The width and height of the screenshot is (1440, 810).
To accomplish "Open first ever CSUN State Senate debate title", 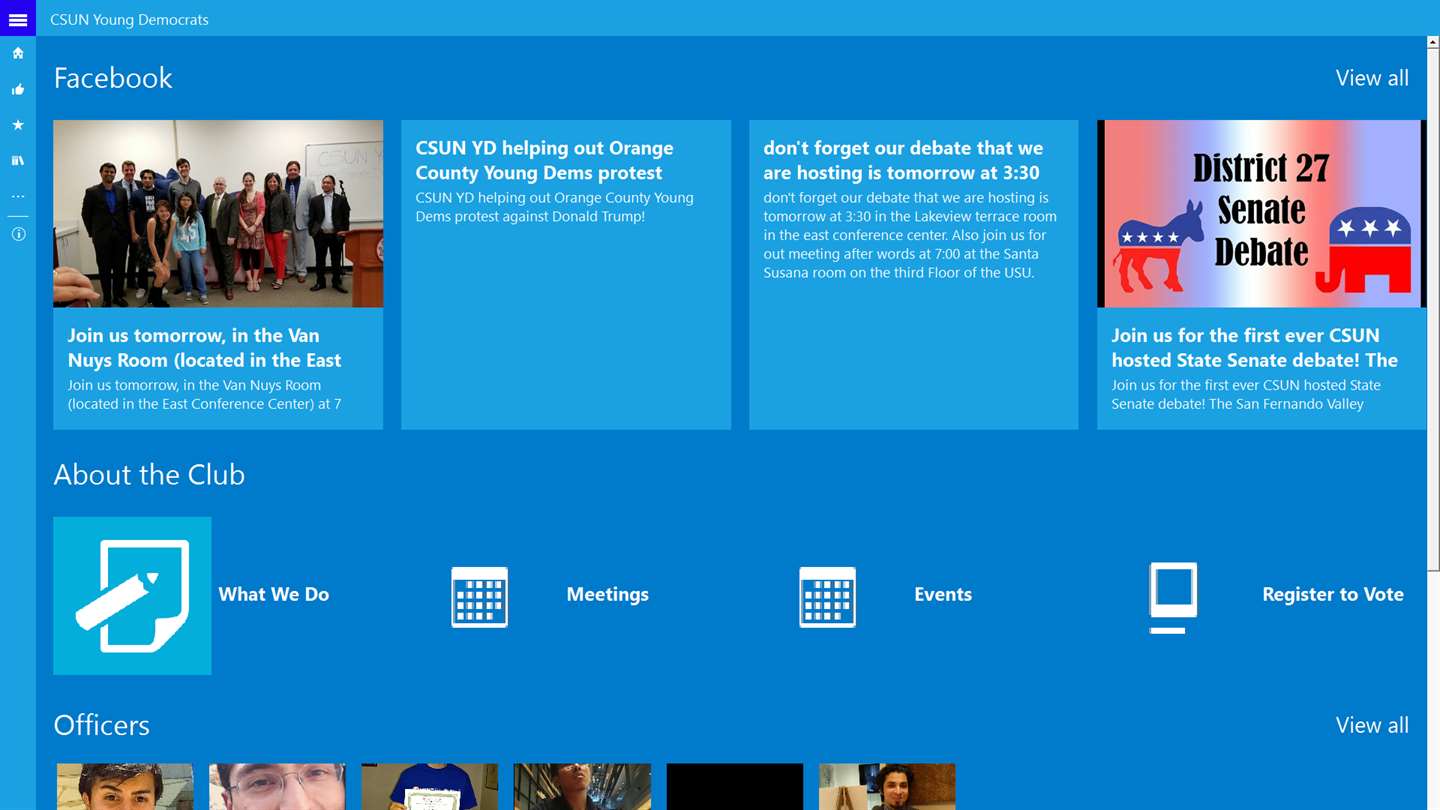I will coord(1254,348).
